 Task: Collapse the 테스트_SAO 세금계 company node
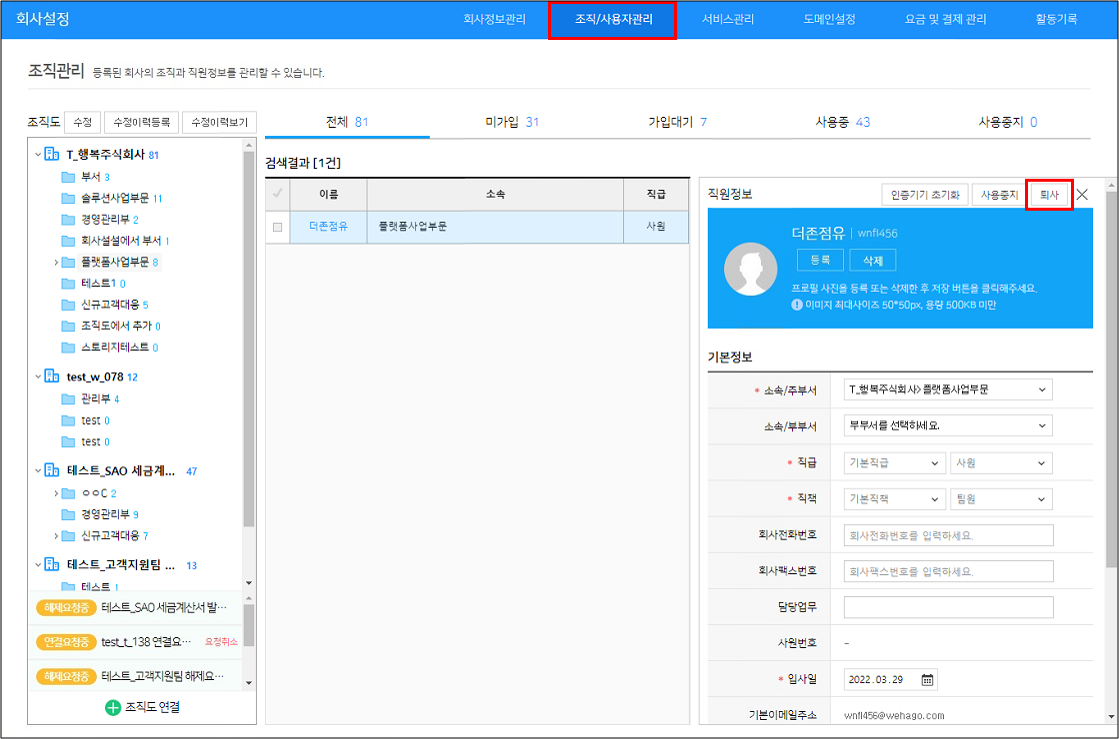[x=38, y=471]
